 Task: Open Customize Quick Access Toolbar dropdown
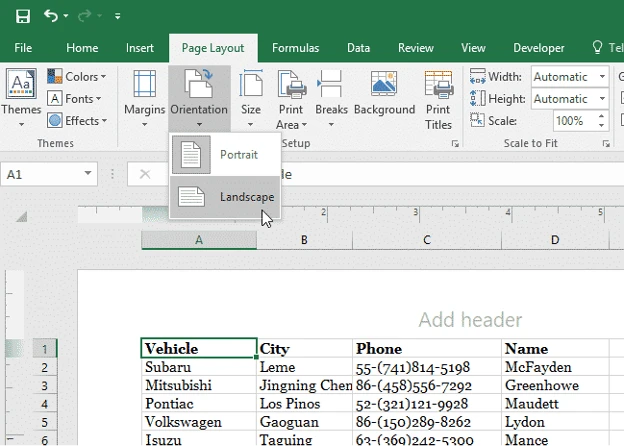(117, 16)
